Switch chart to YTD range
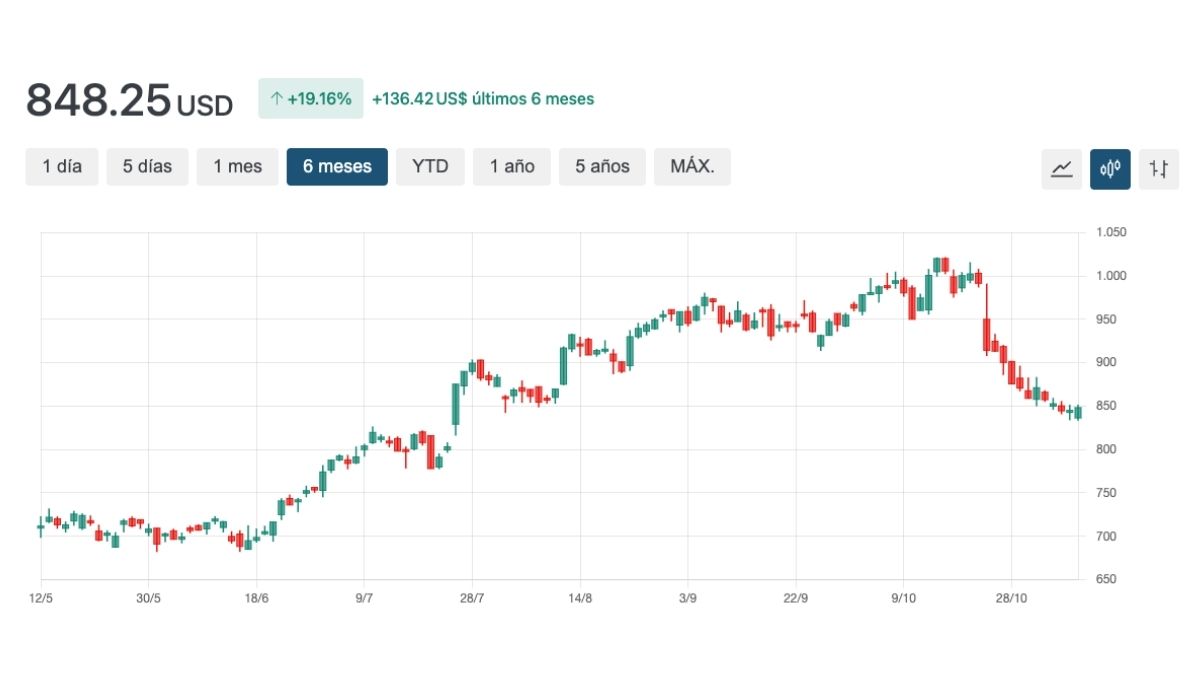 pos(430,167)
